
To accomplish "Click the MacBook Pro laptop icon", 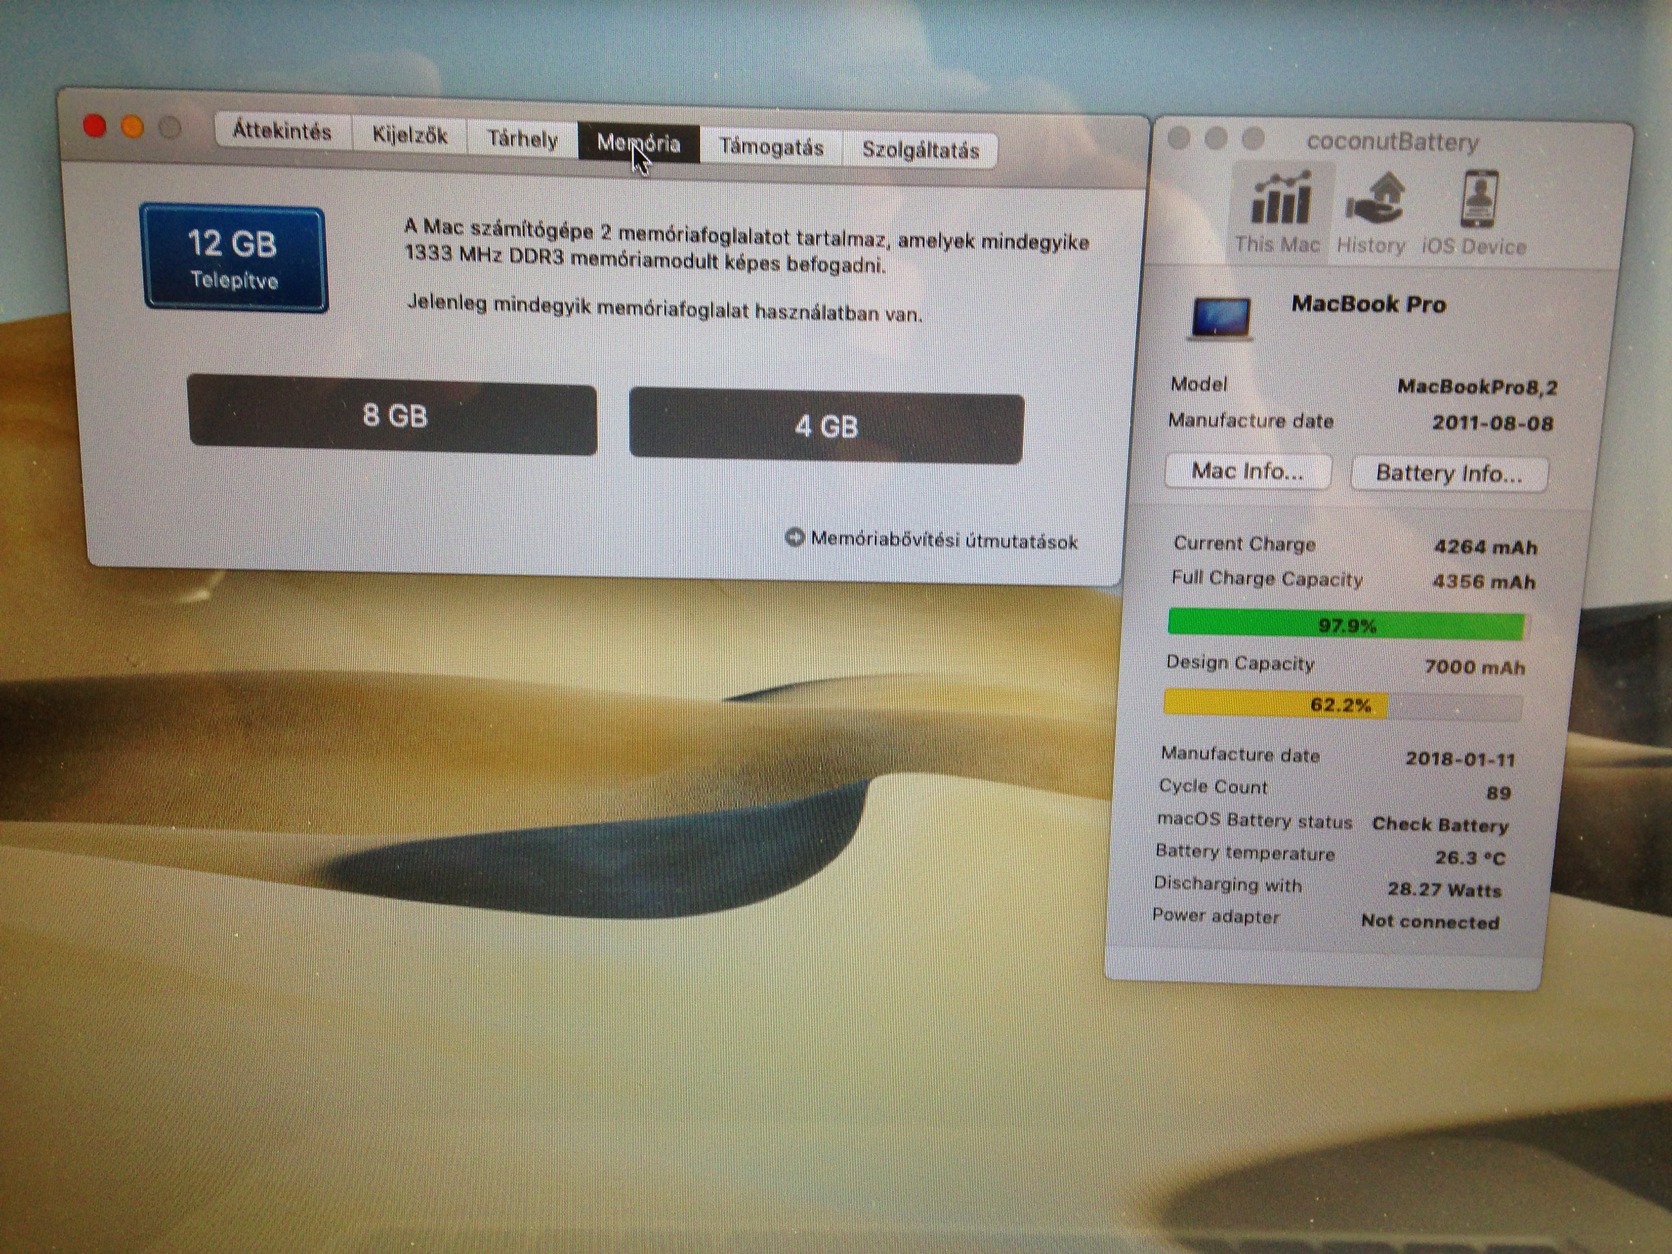I will [x=1221, y=318].
